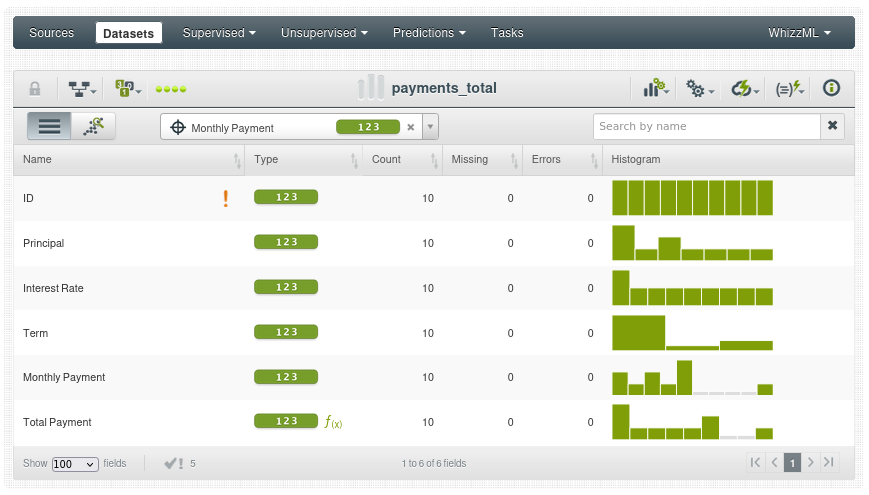The width and height of the screenshot is (869, 495).
Task: Click the formula icon beside Total Payment
Action: pyautogui.click(x=333, y=422)
